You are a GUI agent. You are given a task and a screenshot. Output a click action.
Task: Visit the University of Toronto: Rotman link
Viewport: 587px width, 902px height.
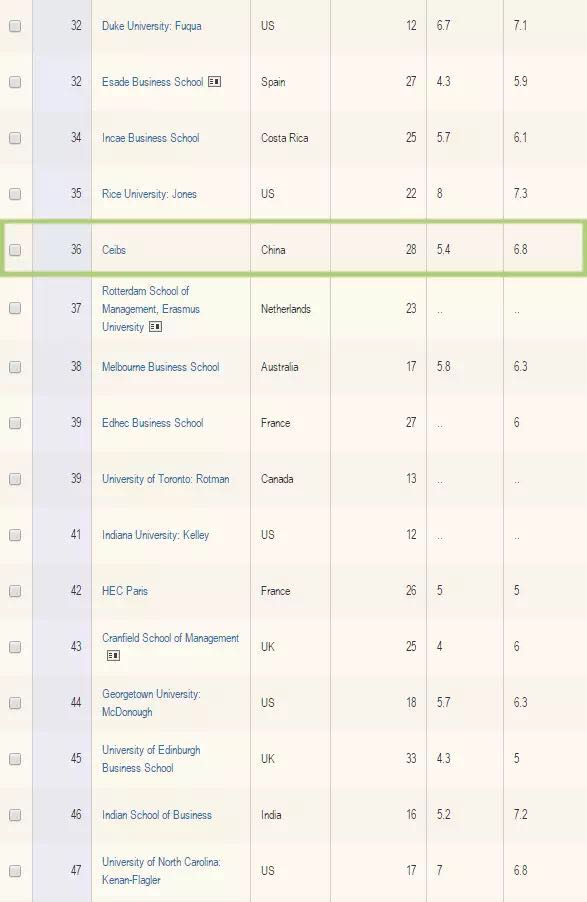165,479
